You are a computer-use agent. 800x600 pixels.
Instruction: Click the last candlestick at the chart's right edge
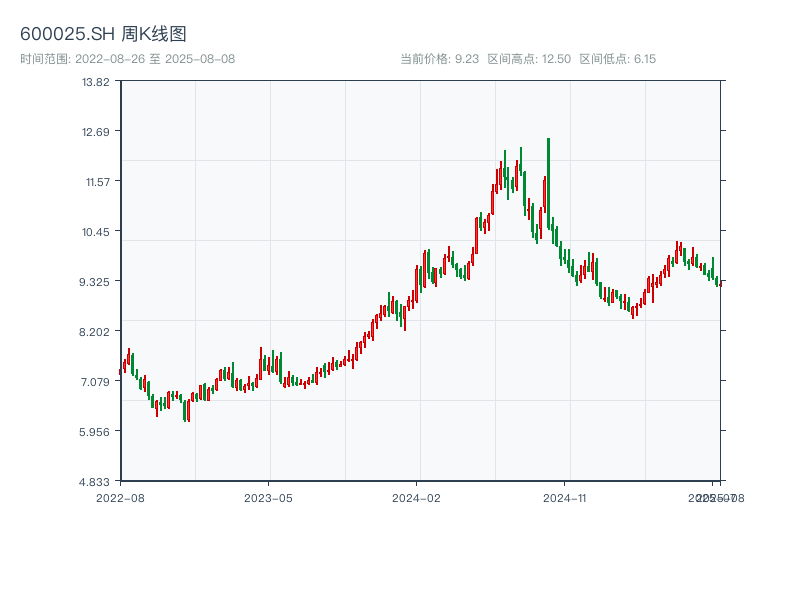click(720, 283)
